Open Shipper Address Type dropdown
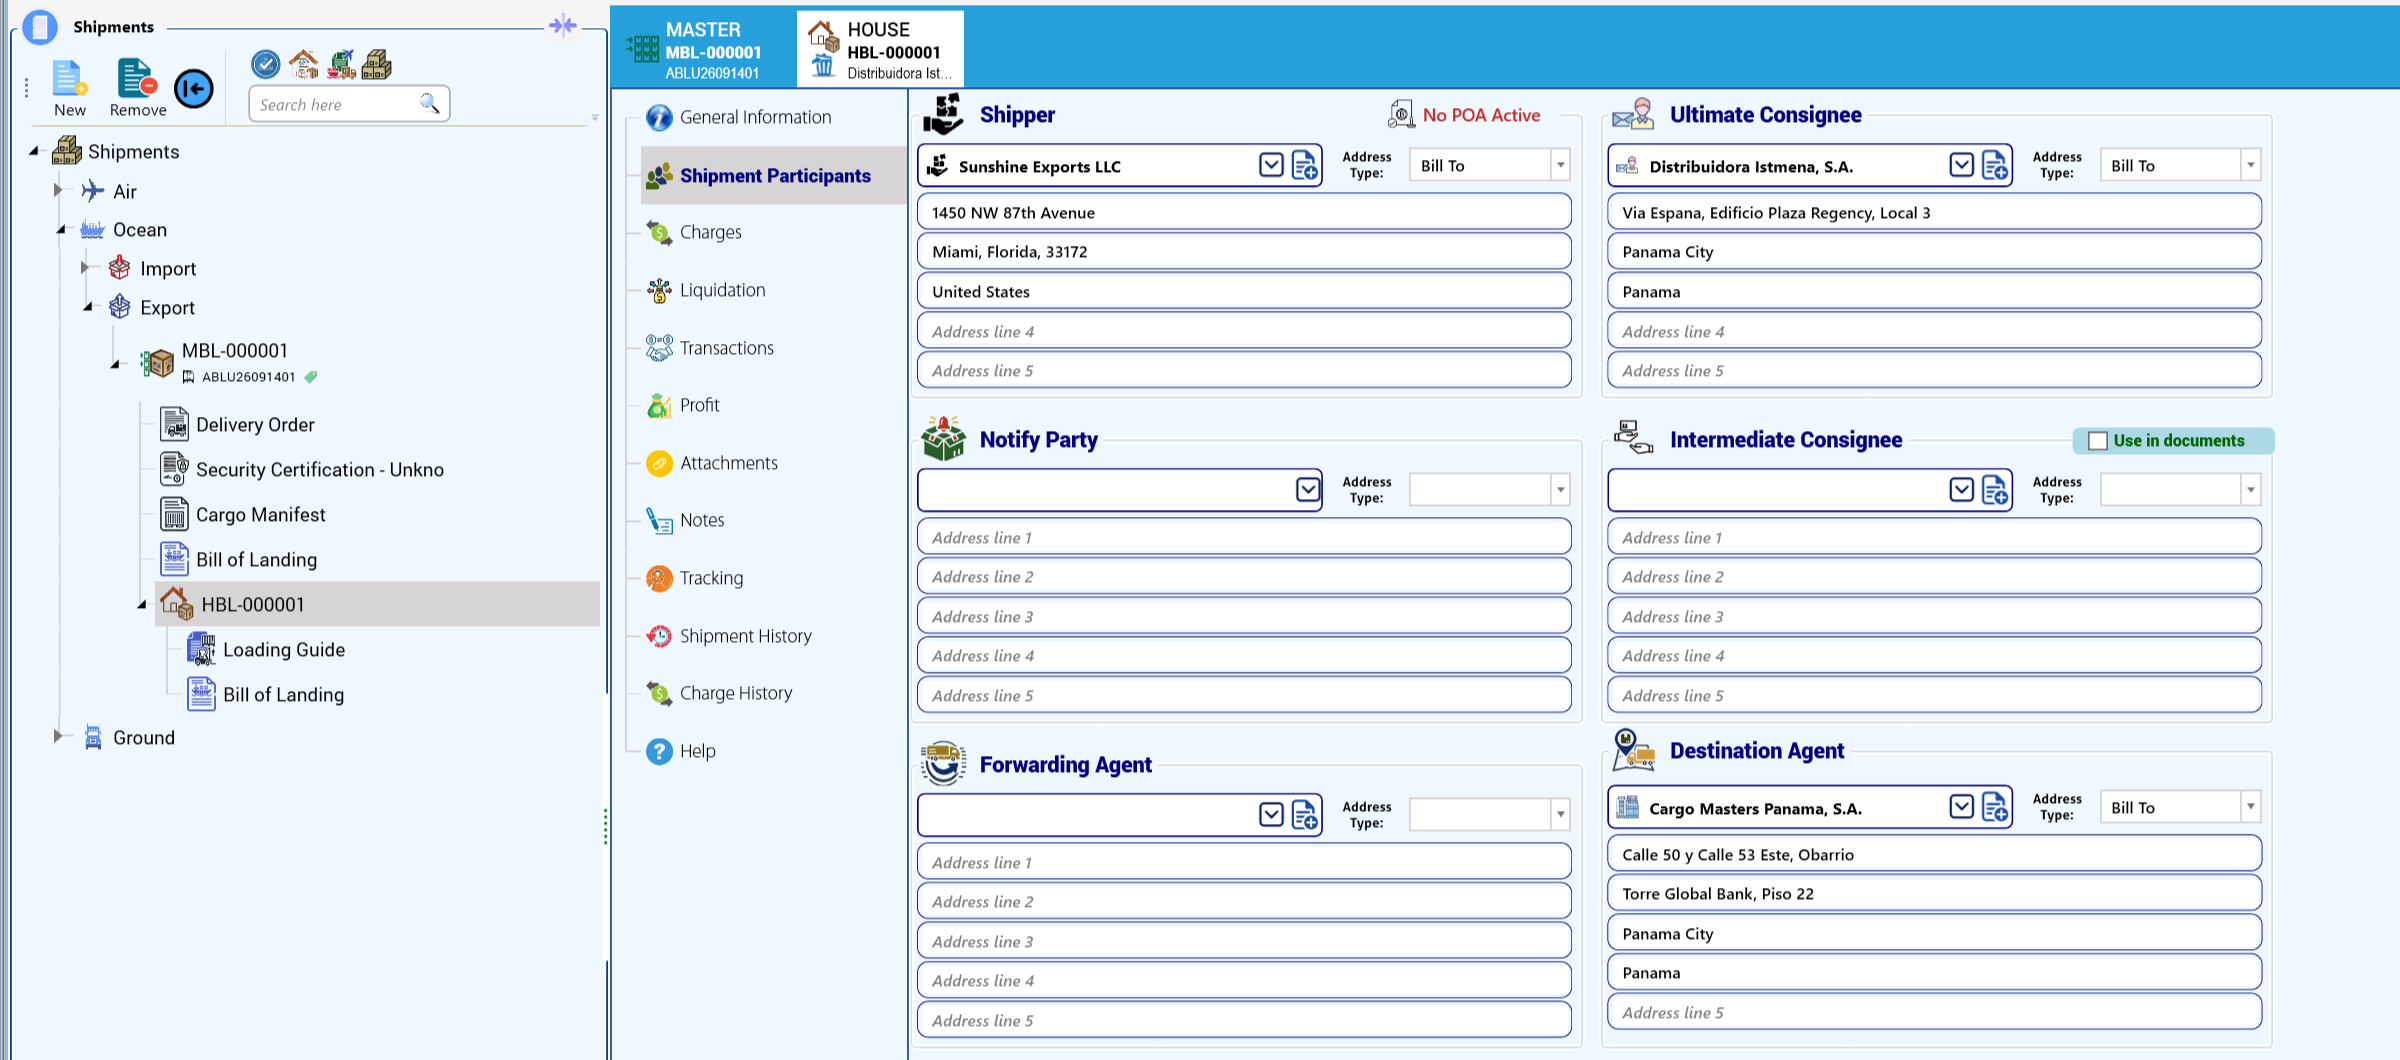 [x=1560, y=166]
